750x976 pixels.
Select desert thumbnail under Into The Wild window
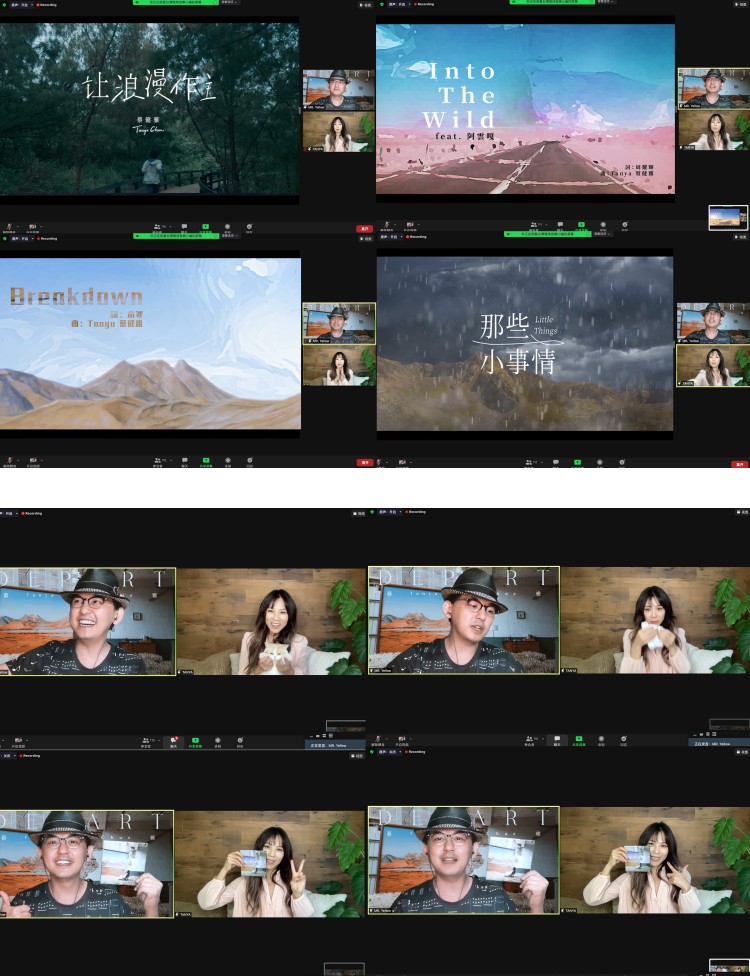click(x=728, y=218)
